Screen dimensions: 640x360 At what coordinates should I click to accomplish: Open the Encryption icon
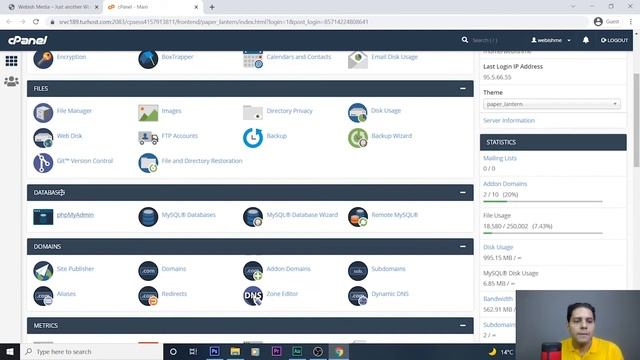coord(43,60)
